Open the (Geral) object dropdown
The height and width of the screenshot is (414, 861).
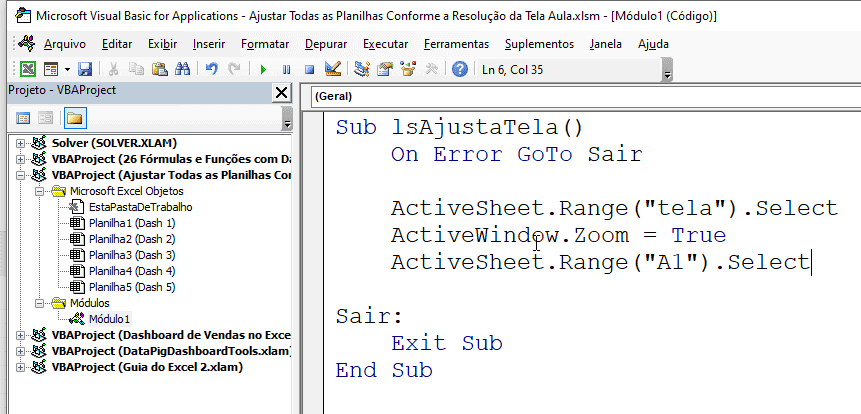(x=580, y=97)
